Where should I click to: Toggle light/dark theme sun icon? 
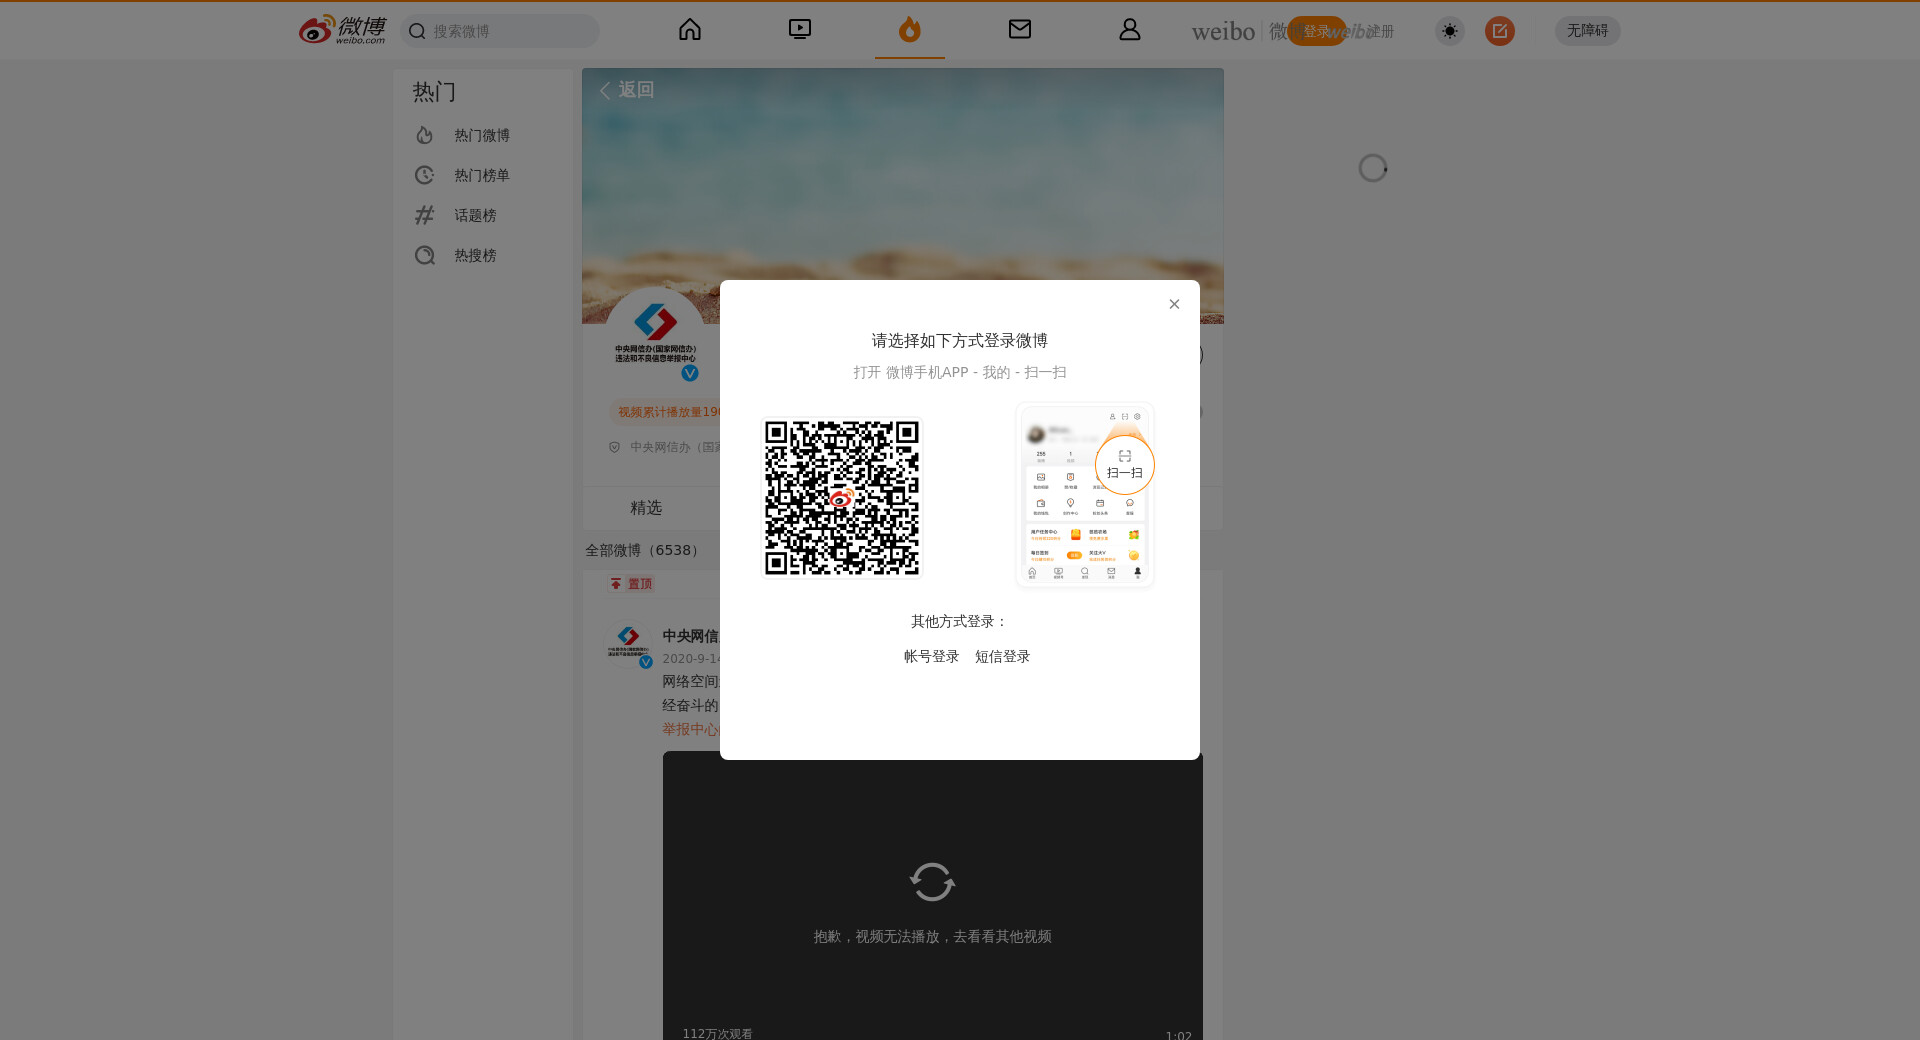click(1450, 31)
